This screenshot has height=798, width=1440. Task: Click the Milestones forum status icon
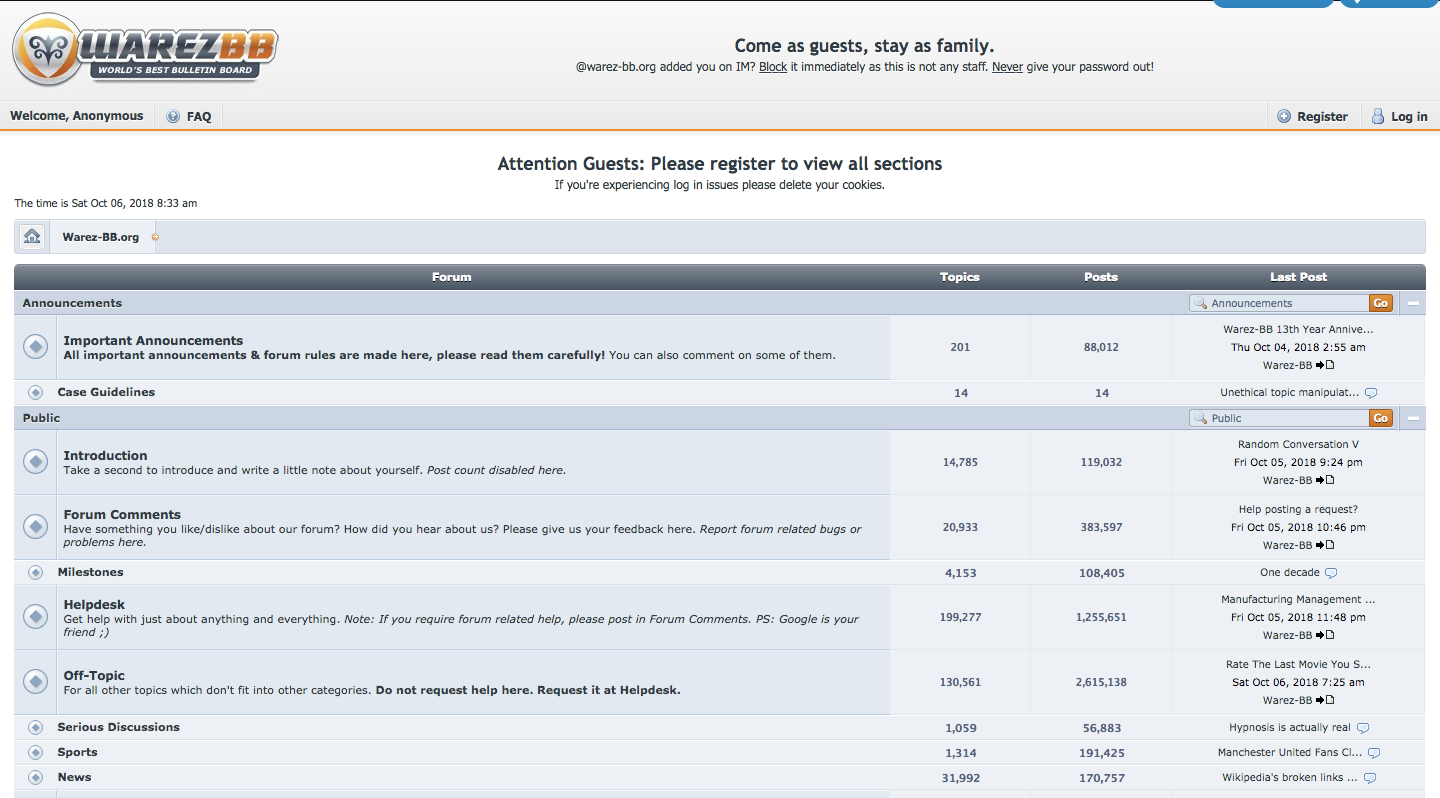pyautogui.click(x=36, y=573)
